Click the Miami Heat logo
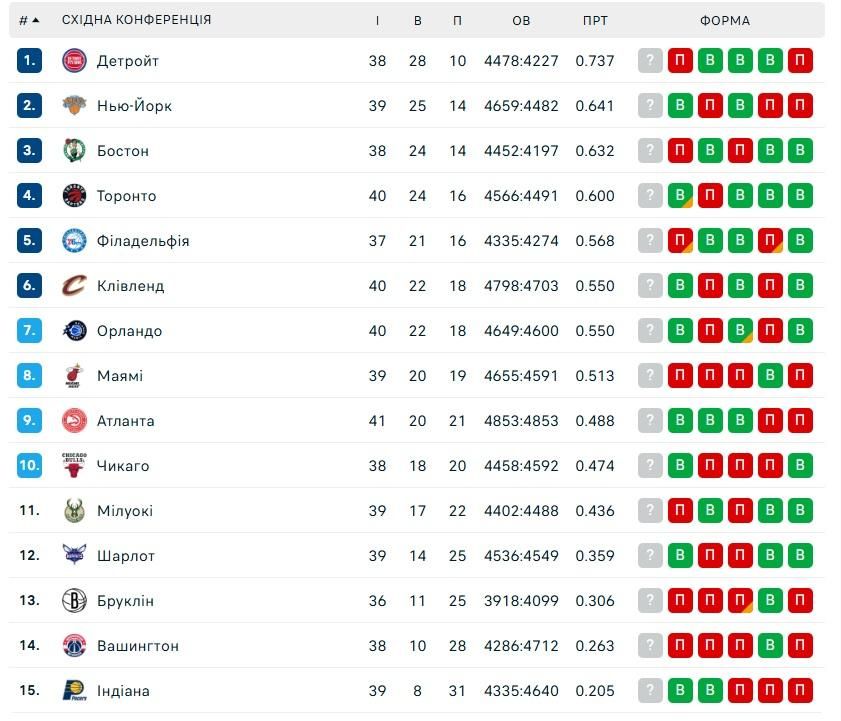Image resolution: width=841 pixels, height=721 pixels. tap(75, 376)
